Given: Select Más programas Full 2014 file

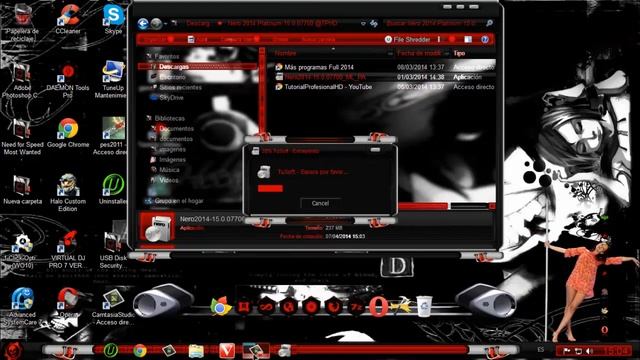Looking at the screenshot, I should point(319,67).
